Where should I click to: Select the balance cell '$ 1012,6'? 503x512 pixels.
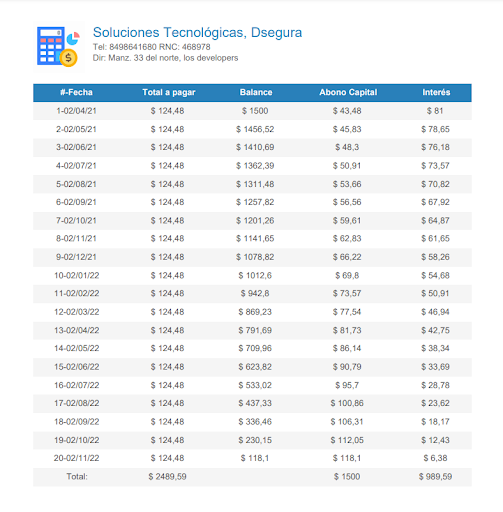point(255,276)
